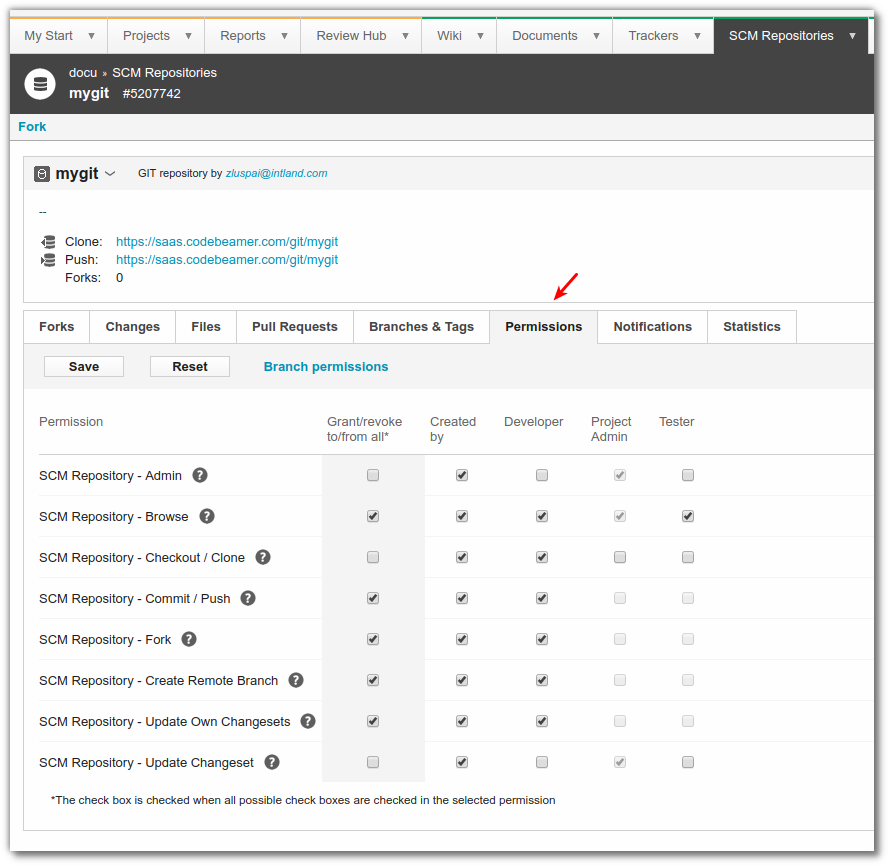Uncheck Developer for Checkout / Clone

pos(542,557)
